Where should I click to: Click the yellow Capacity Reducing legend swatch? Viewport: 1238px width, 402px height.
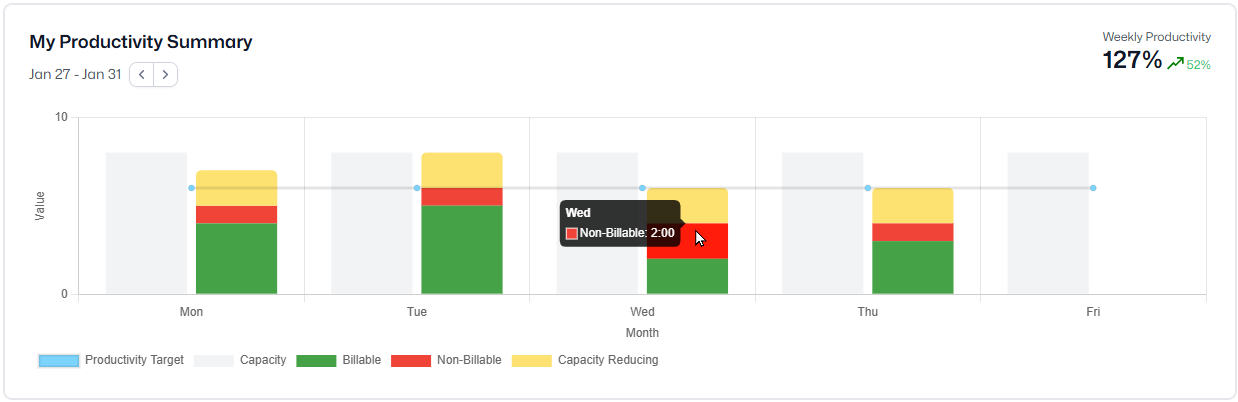(531, 360)
